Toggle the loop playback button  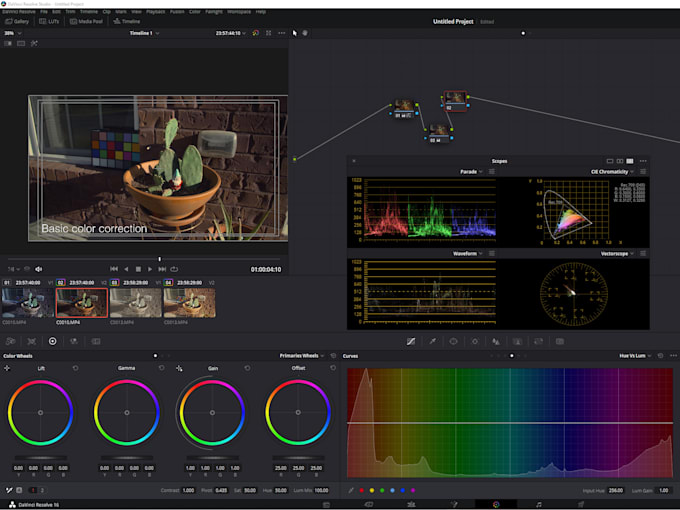point(174,269)
